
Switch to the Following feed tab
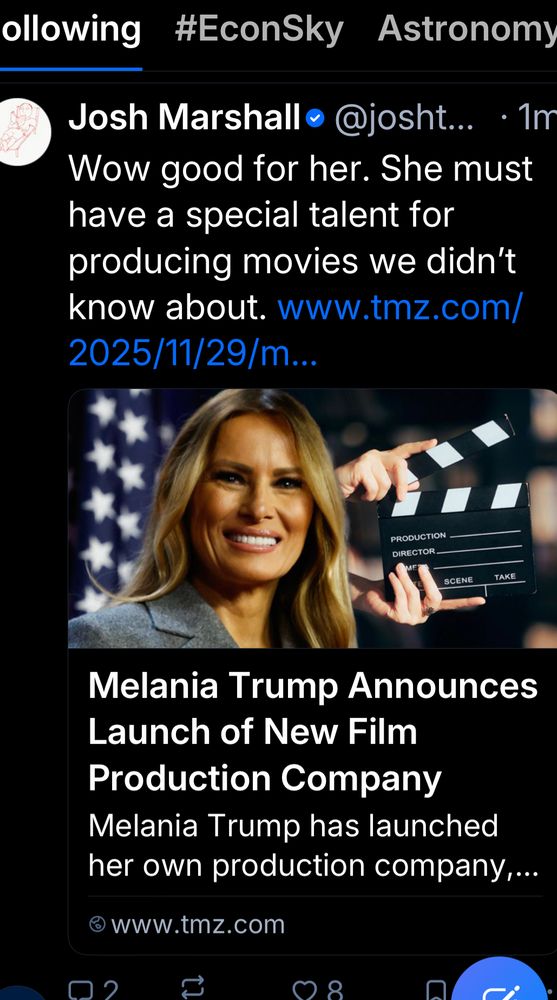pos(70,29)
